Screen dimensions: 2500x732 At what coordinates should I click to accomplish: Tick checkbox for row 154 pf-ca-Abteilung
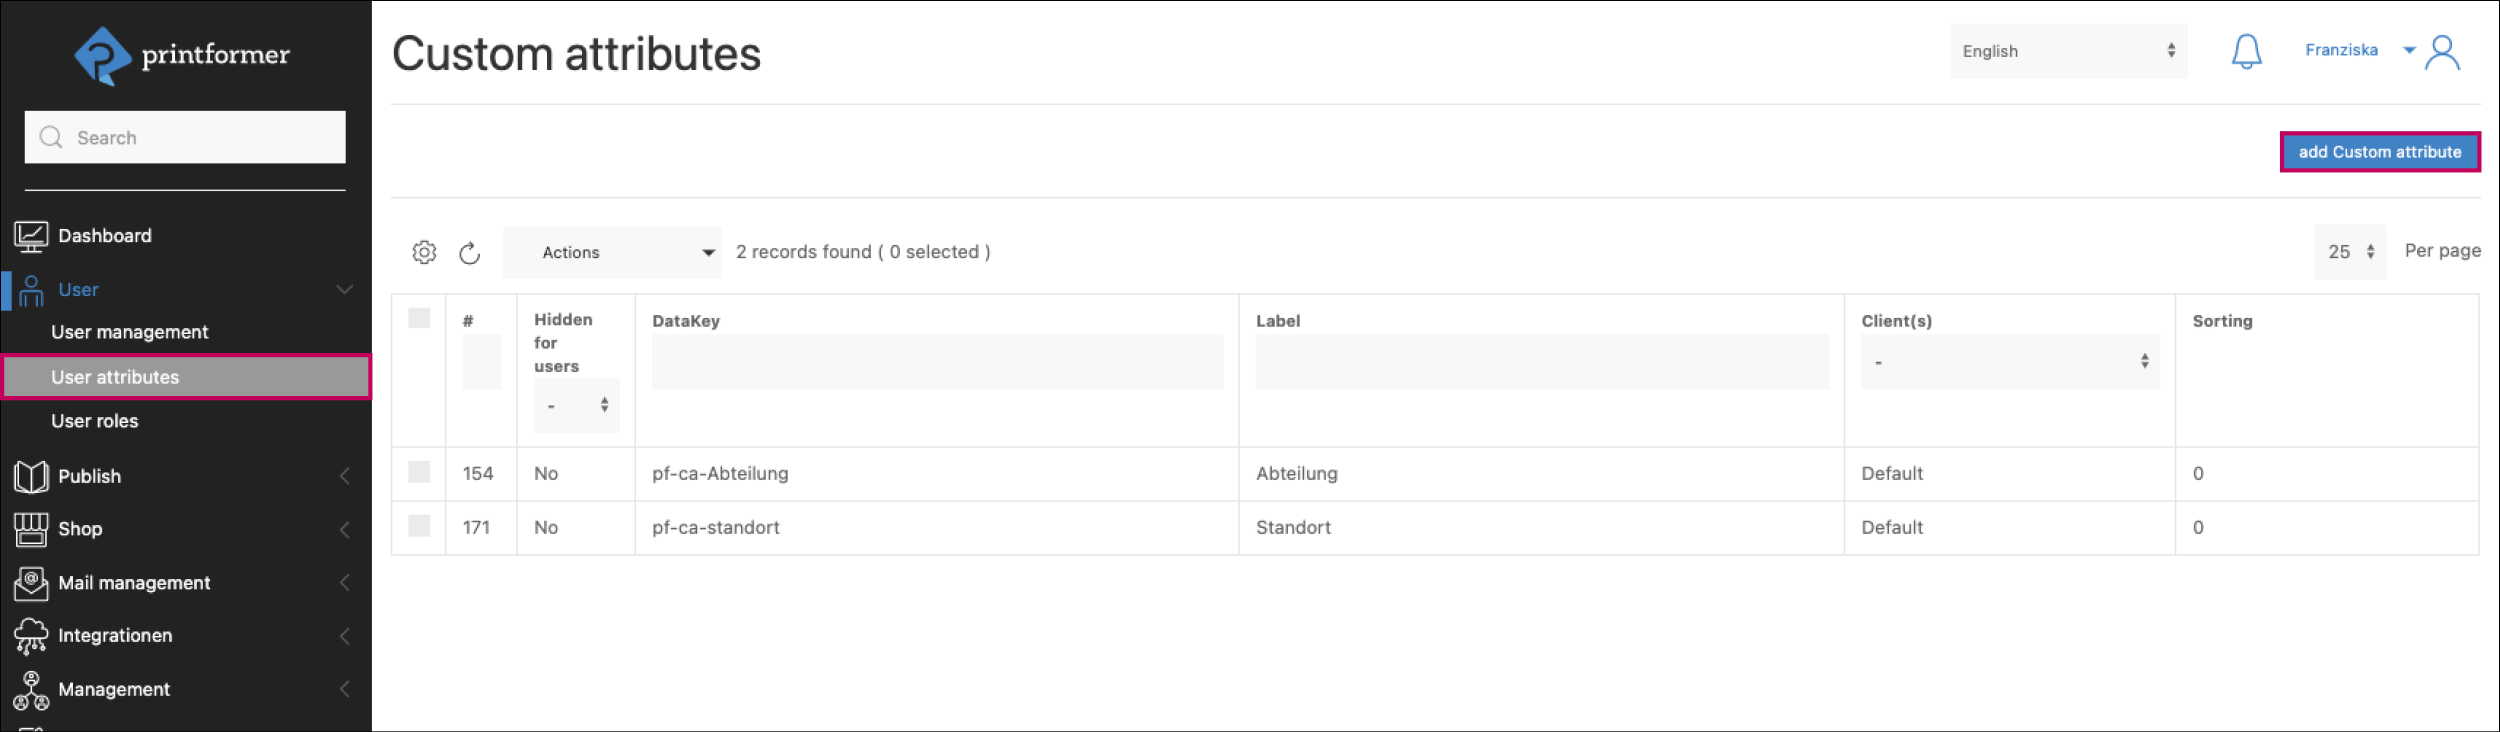(419, 472)
